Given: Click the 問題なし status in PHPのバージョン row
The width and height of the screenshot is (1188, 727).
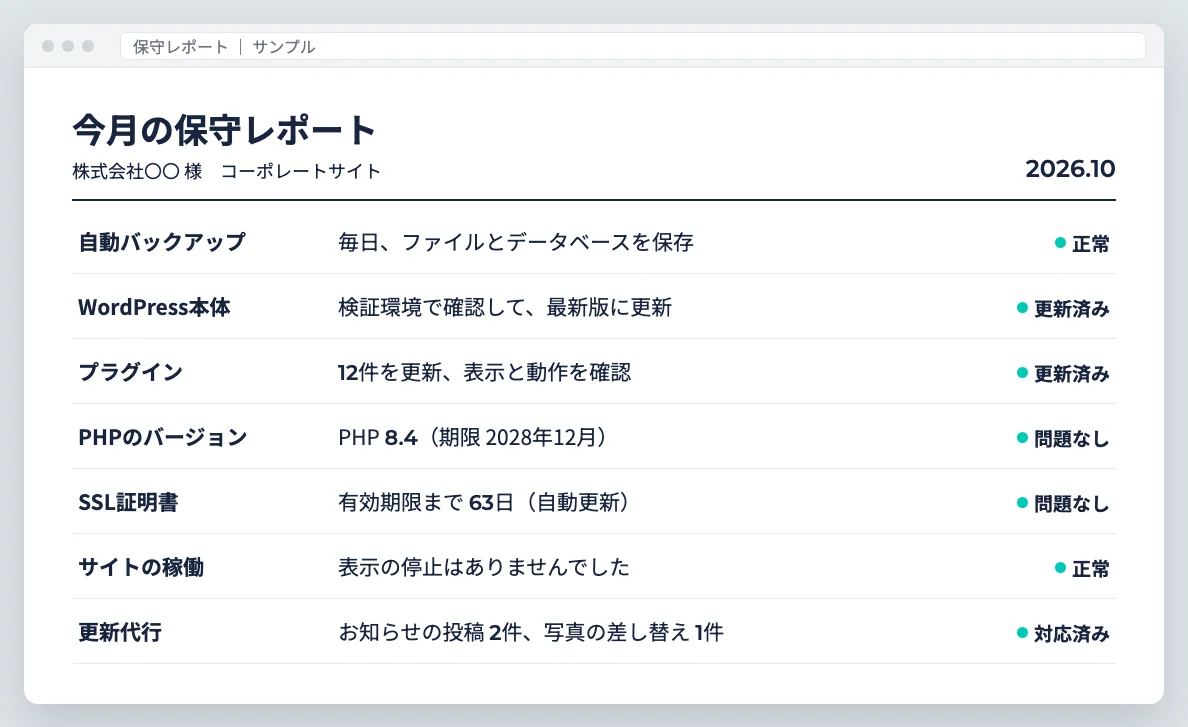Looking at the screenshot, I should pos(1071,438).
